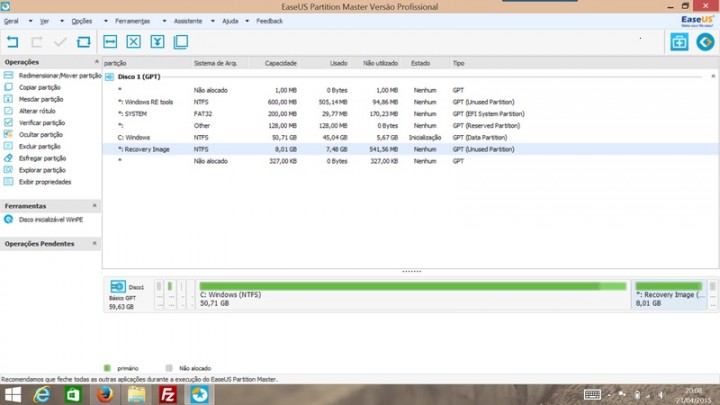This screenshot has width=720, height=405.
Task: Click the Refresh disk toolbar icon
Action: click(x=84, y=42)
